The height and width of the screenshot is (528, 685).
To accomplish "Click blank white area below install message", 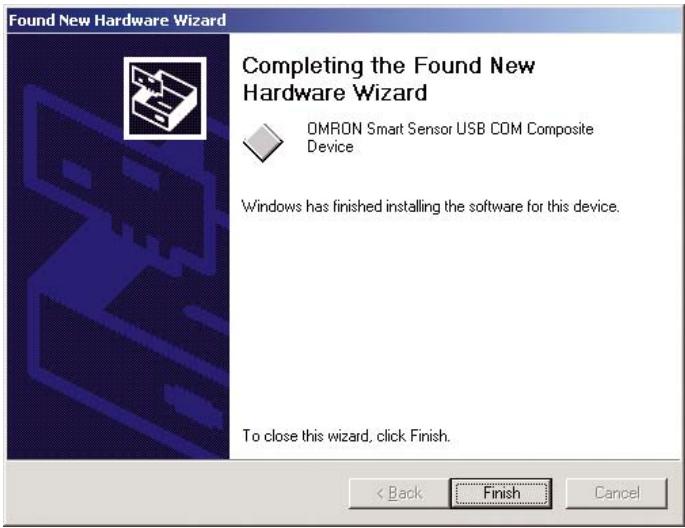I will [x=454, y=319].
